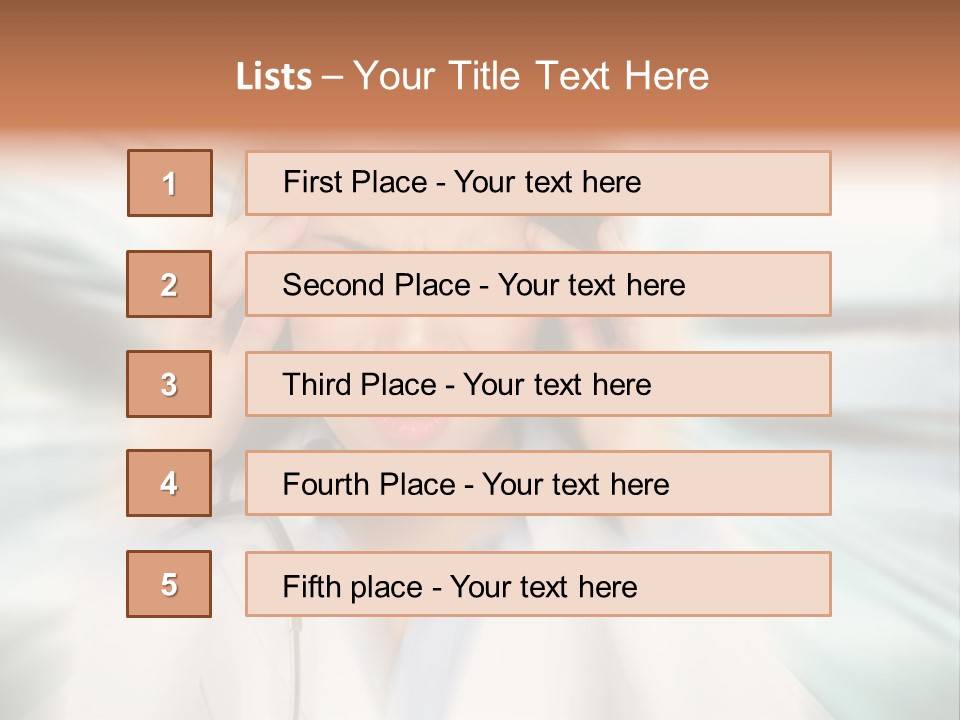Select the number 2 box
This screenshot has height=720, width=960.
169,284
